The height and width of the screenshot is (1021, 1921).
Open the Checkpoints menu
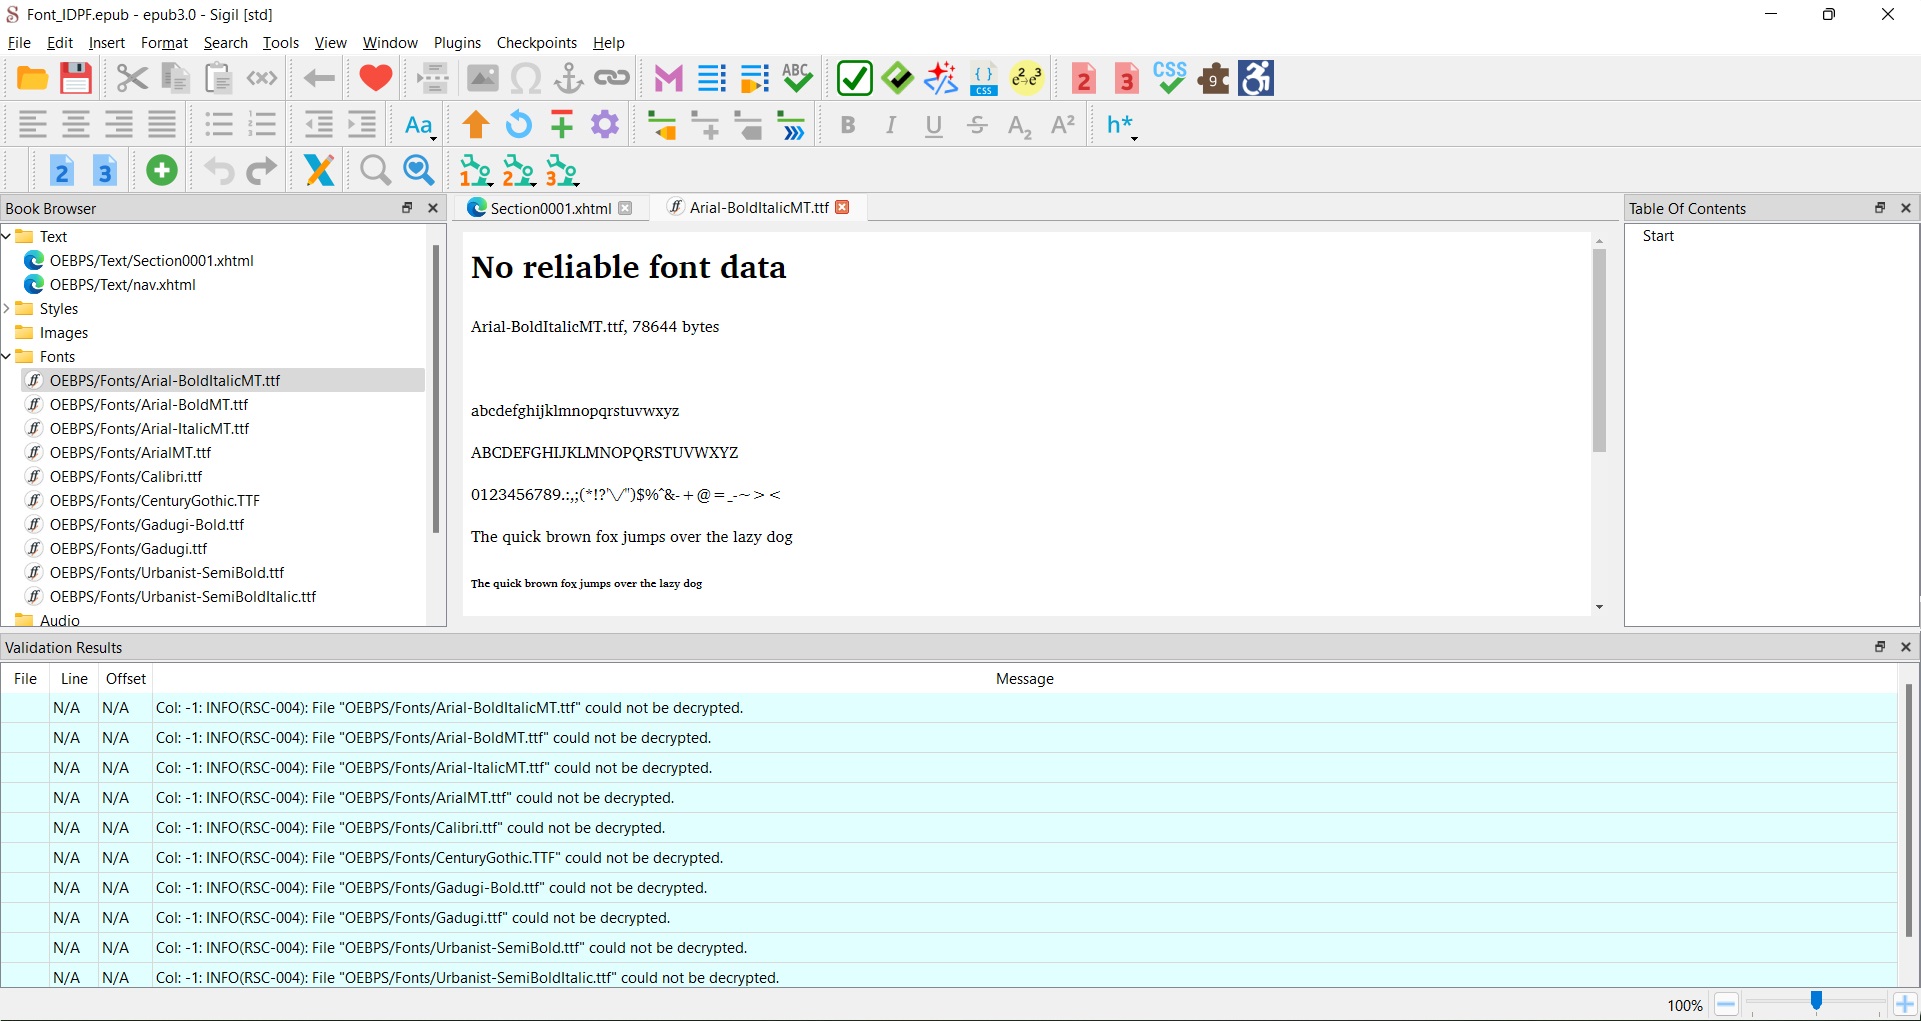click(537, 43)
